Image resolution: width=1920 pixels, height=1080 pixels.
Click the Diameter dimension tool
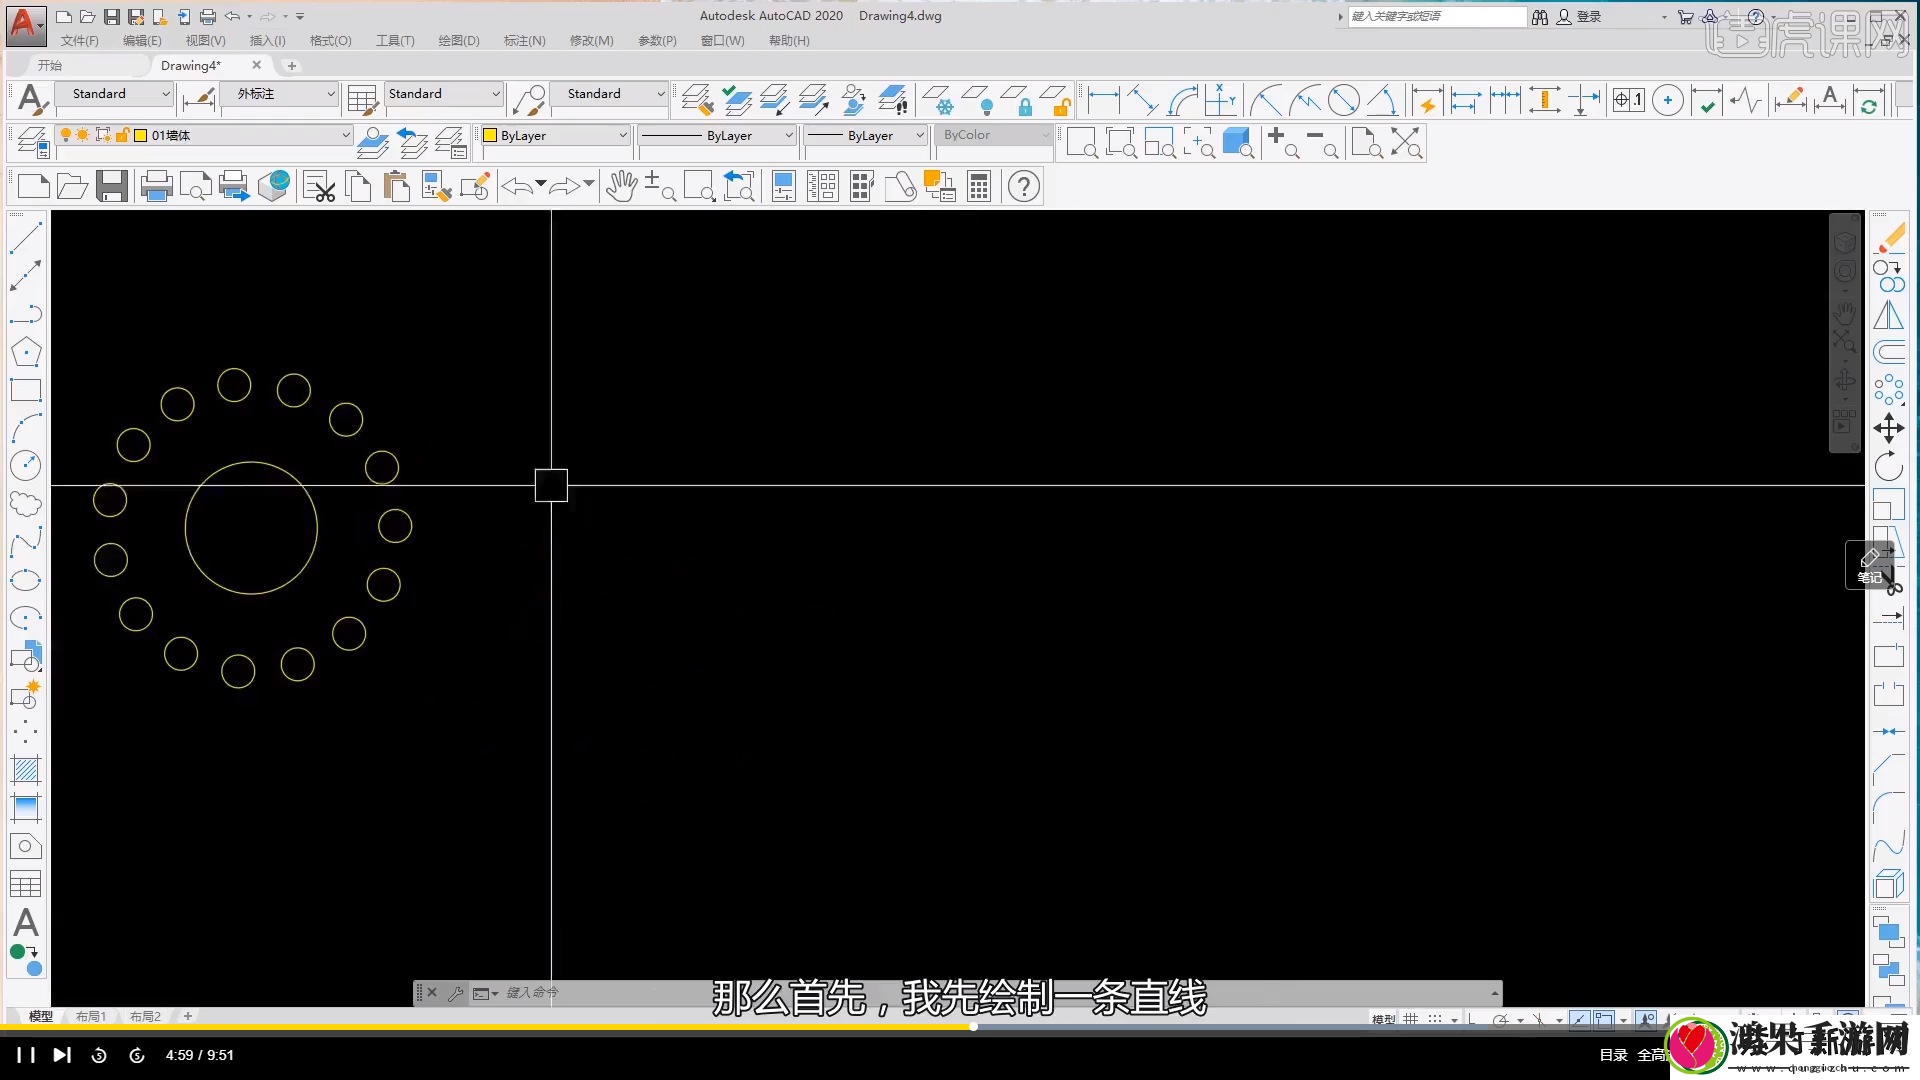point(1344,100)
